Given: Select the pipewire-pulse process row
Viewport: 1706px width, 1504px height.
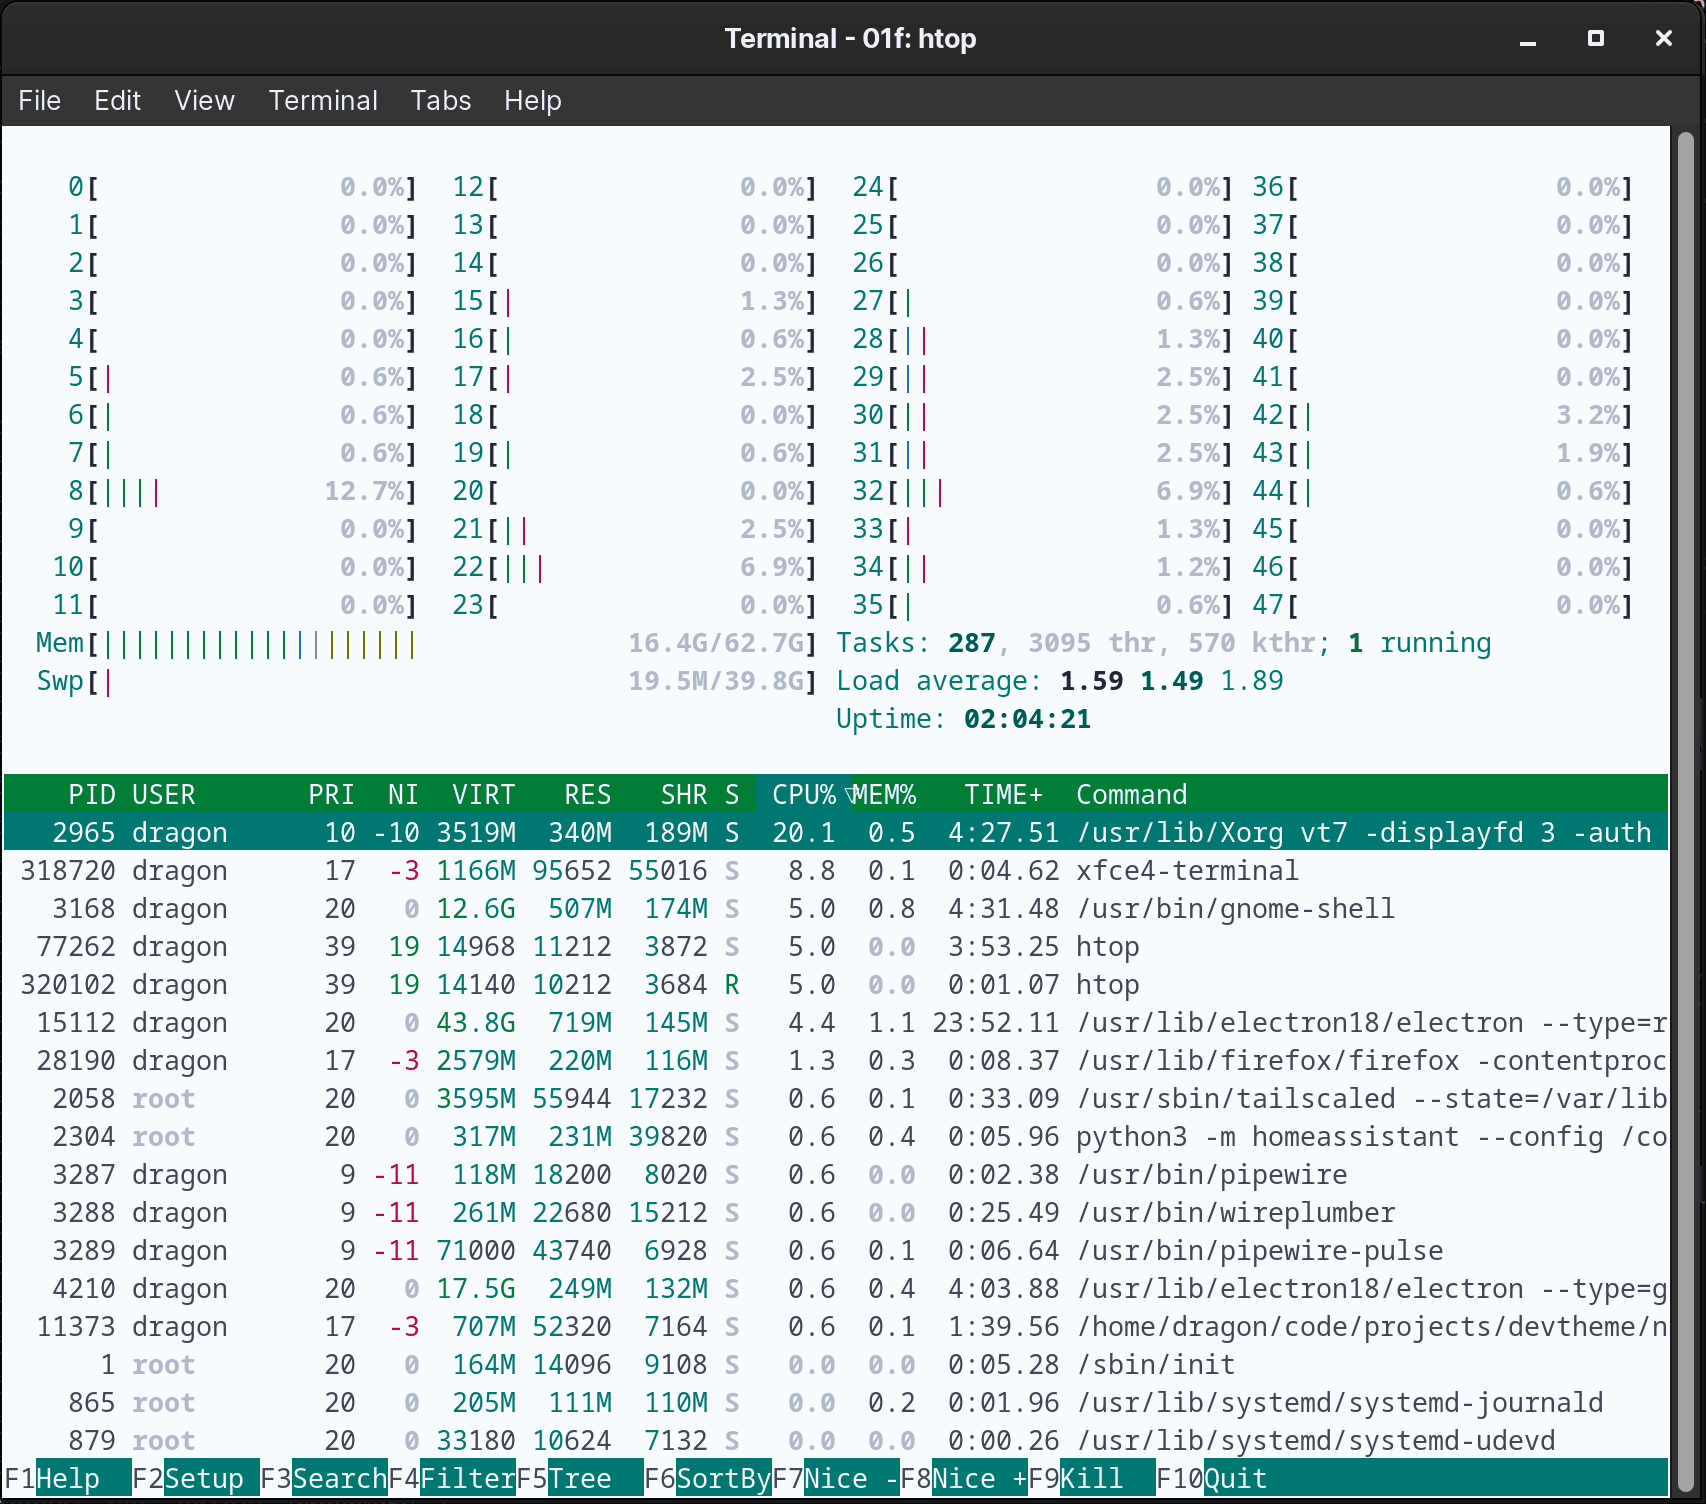Looking at the screenshot, I should [836, 1250].
